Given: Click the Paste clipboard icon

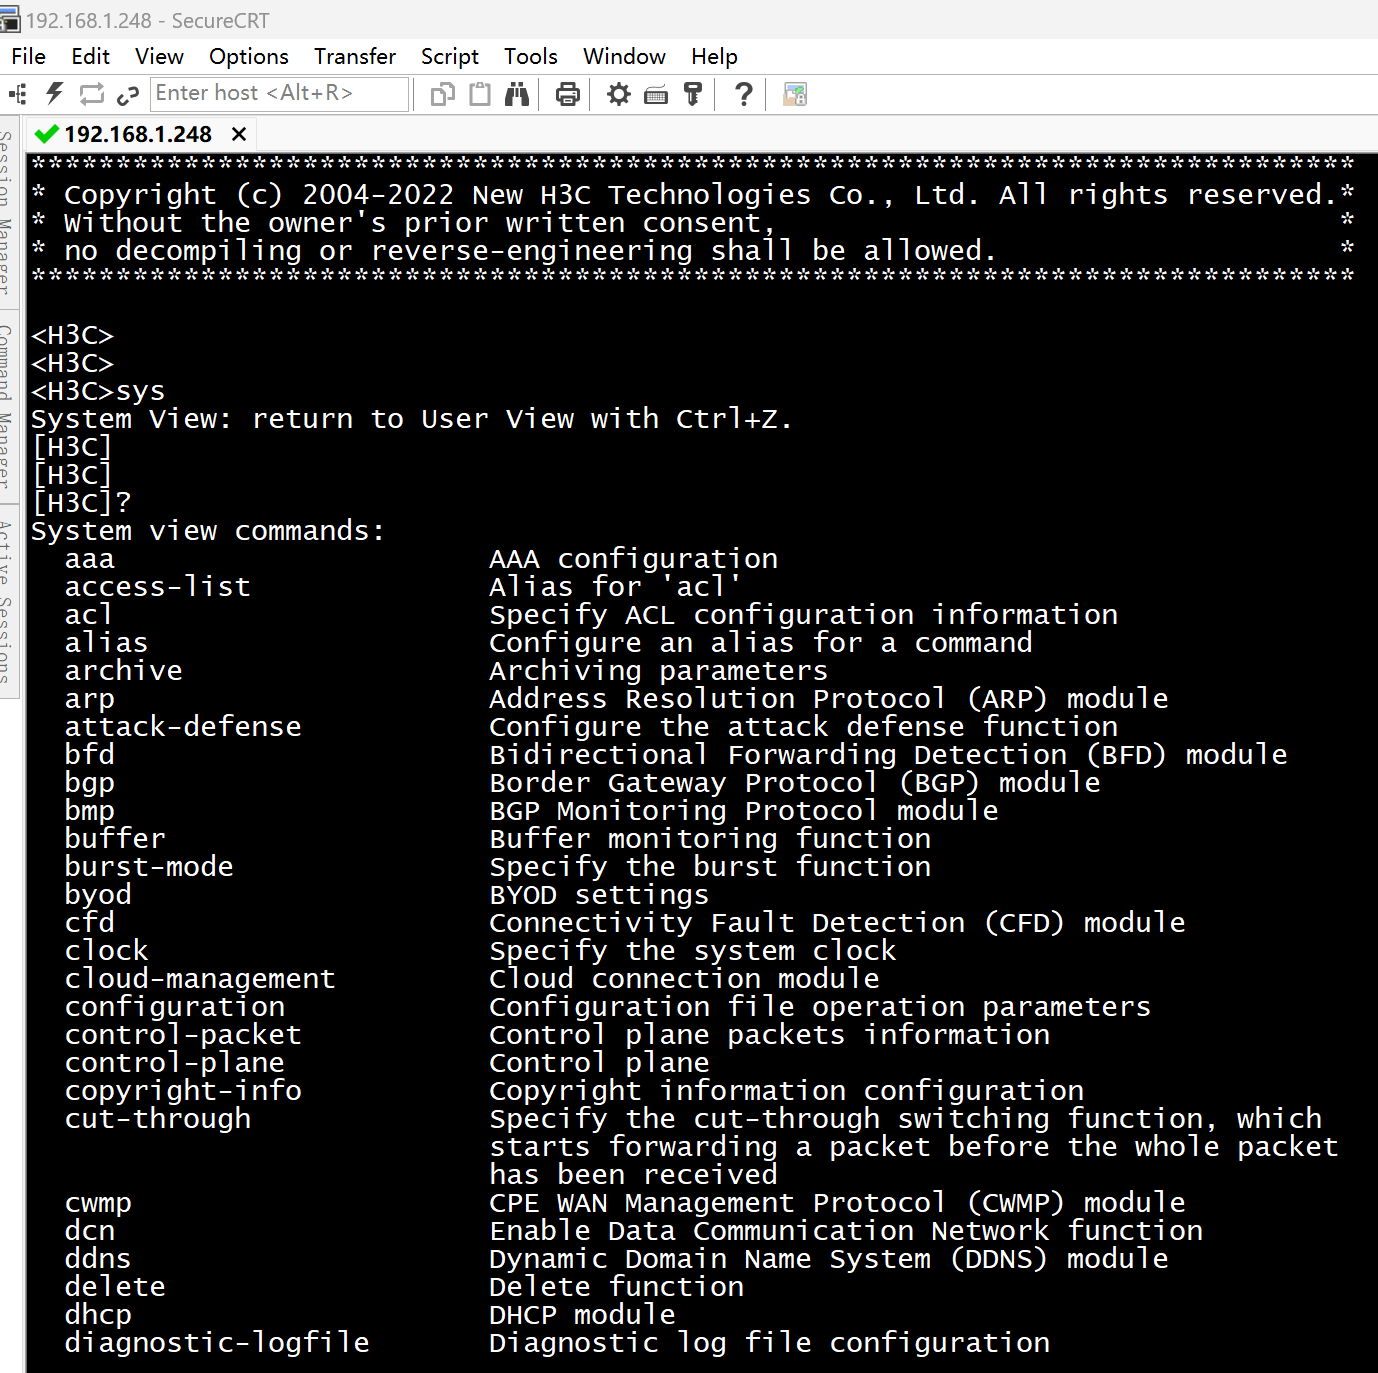Looking at the screenshot, I should [x=480, y=94].
